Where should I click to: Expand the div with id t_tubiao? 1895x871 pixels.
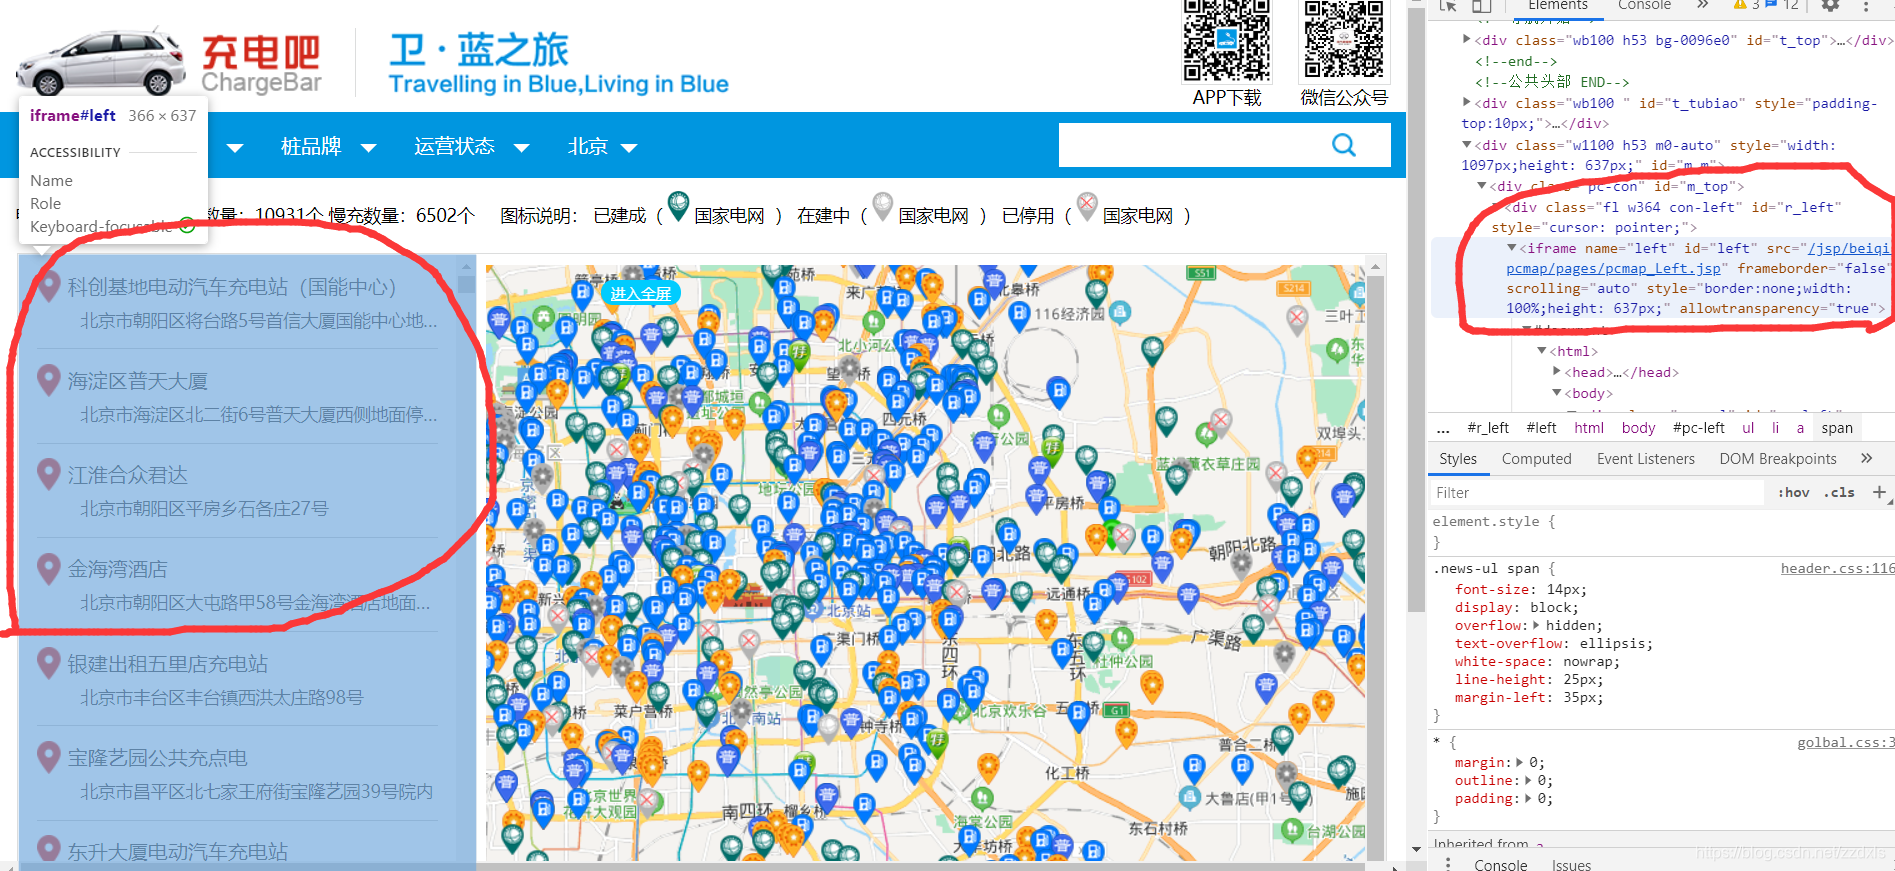point(1467,102)
